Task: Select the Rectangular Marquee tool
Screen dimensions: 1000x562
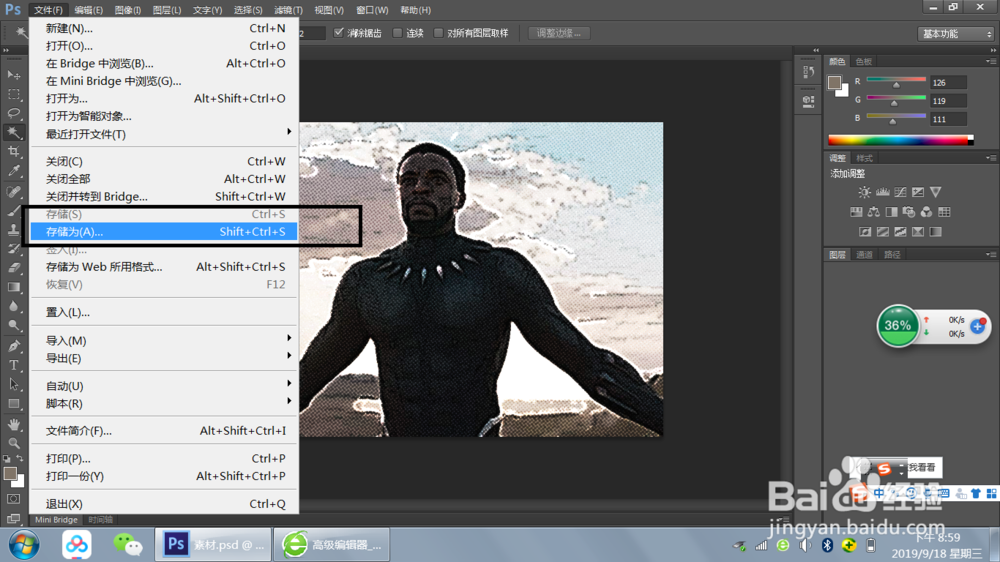Action: pyautogui.click(x=13, y=94)
